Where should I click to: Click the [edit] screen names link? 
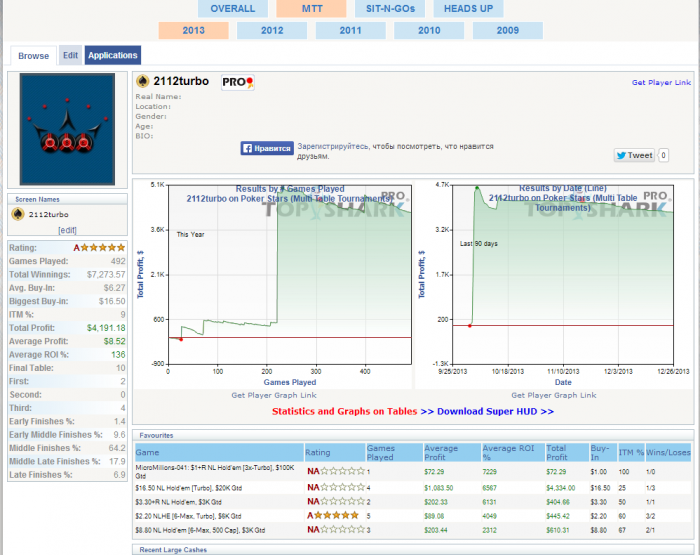pos(67,230)
